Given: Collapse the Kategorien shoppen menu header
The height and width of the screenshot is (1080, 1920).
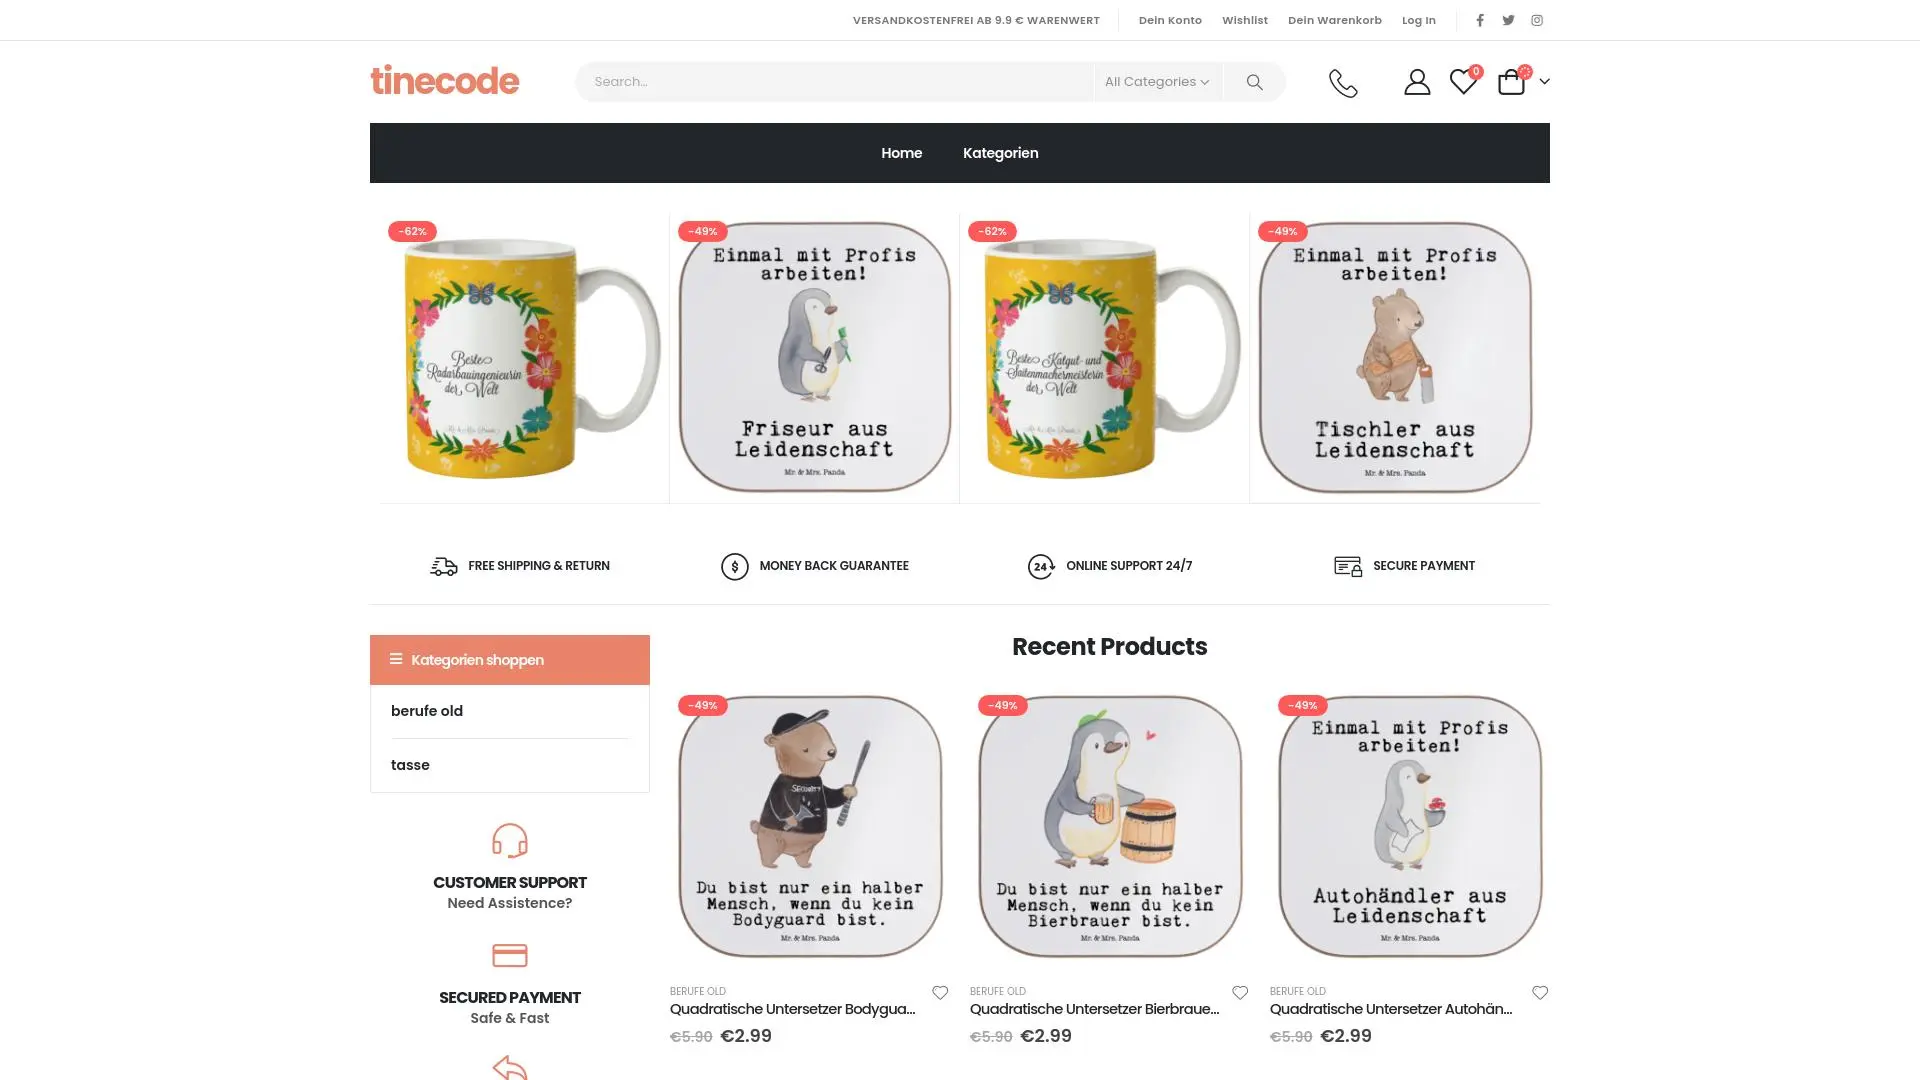Looking at the screenshot, I should click(x=510, y=660).
